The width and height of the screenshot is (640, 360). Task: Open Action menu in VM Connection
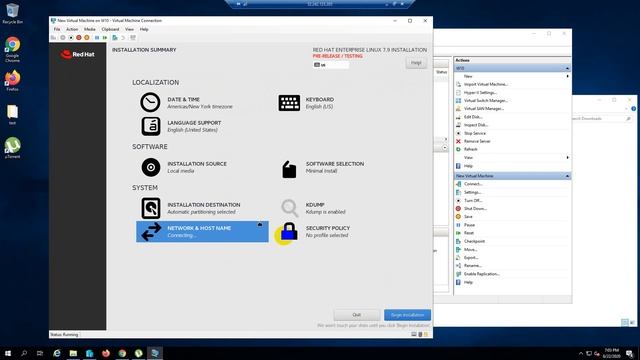(72, 29)
